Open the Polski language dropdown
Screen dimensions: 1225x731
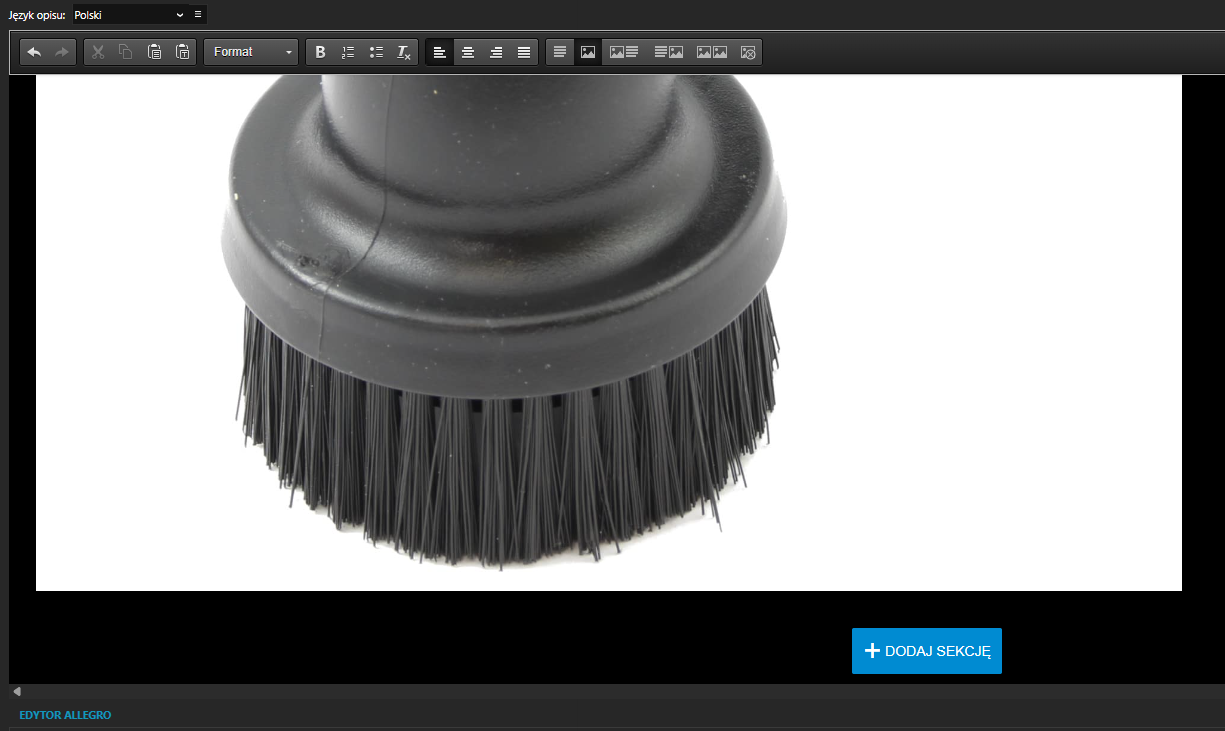pos(129,15)
